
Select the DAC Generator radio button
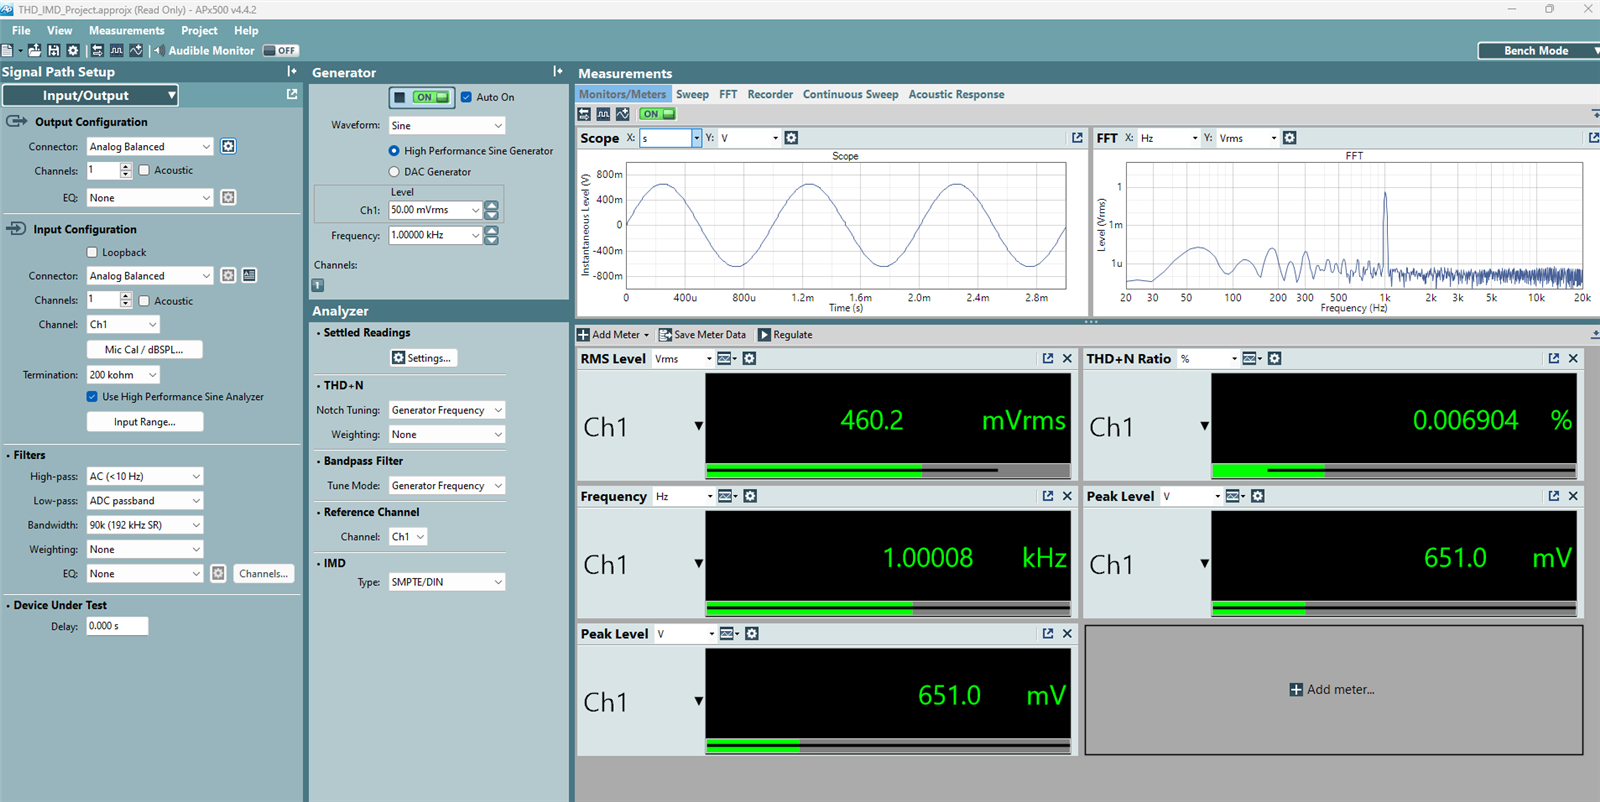tap(394, 172)
